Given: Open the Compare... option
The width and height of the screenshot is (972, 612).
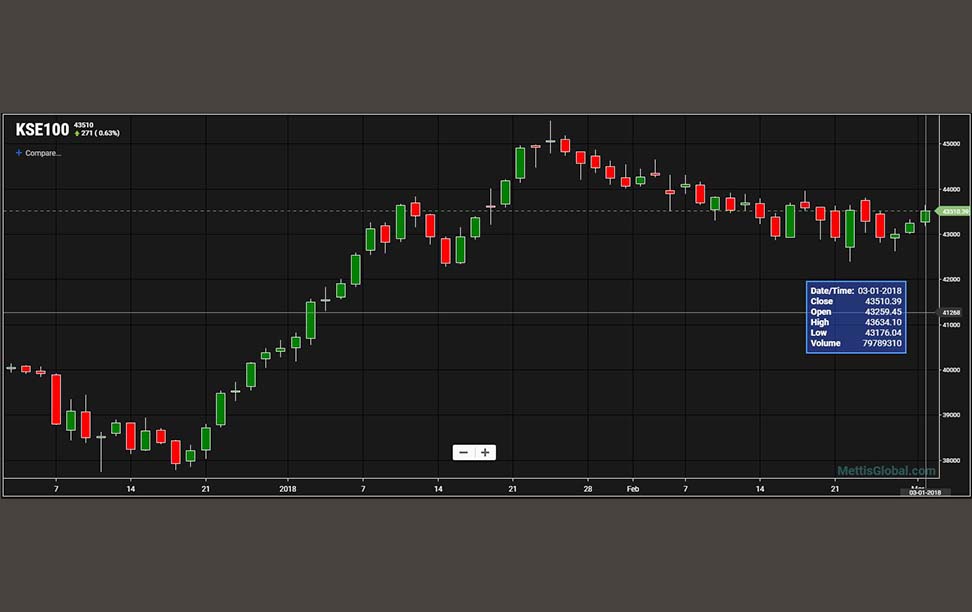Looking at the screenshot, I should (x=38, y=153).
